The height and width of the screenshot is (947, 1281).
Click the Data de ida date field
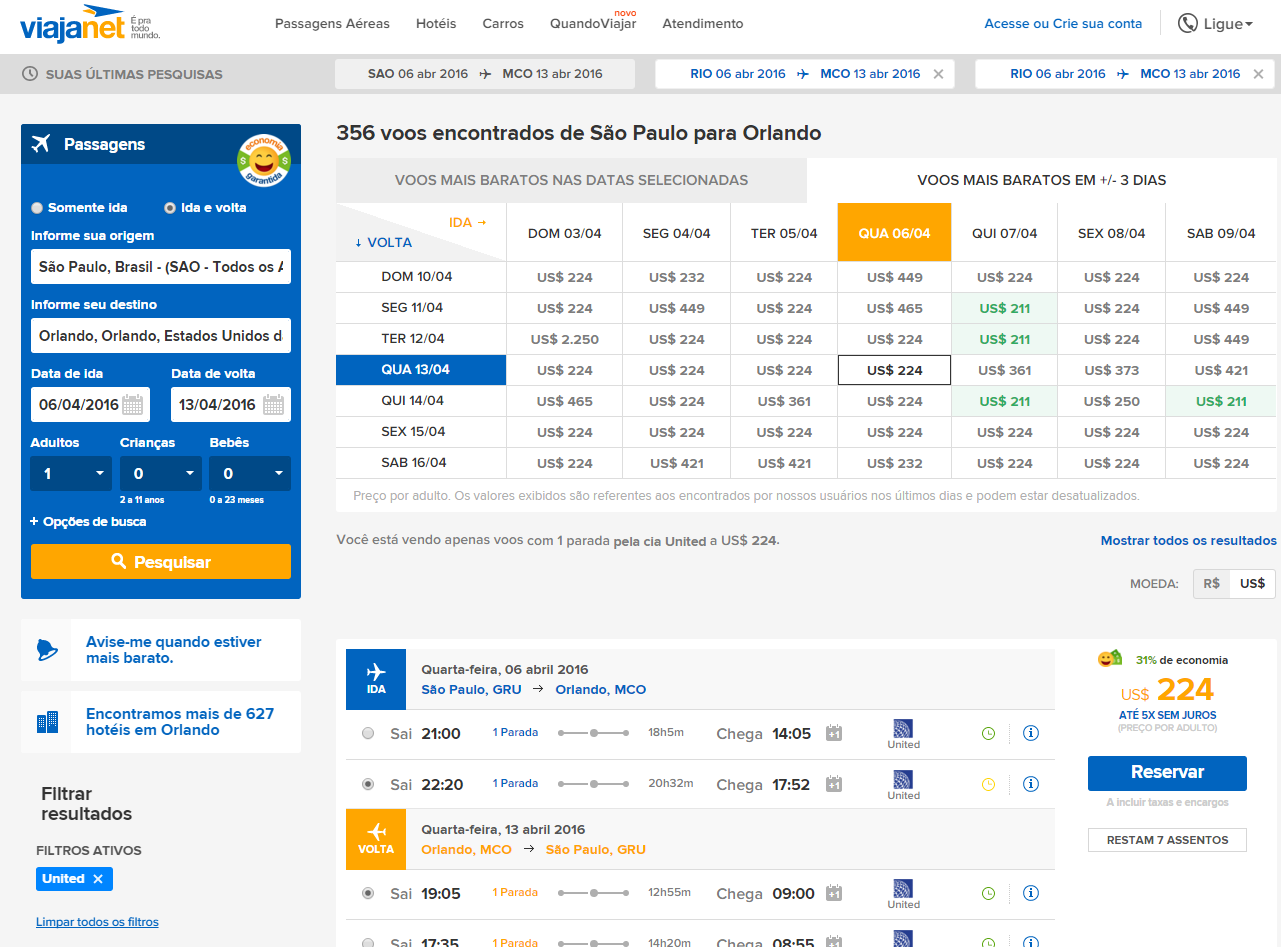point(90,405)
